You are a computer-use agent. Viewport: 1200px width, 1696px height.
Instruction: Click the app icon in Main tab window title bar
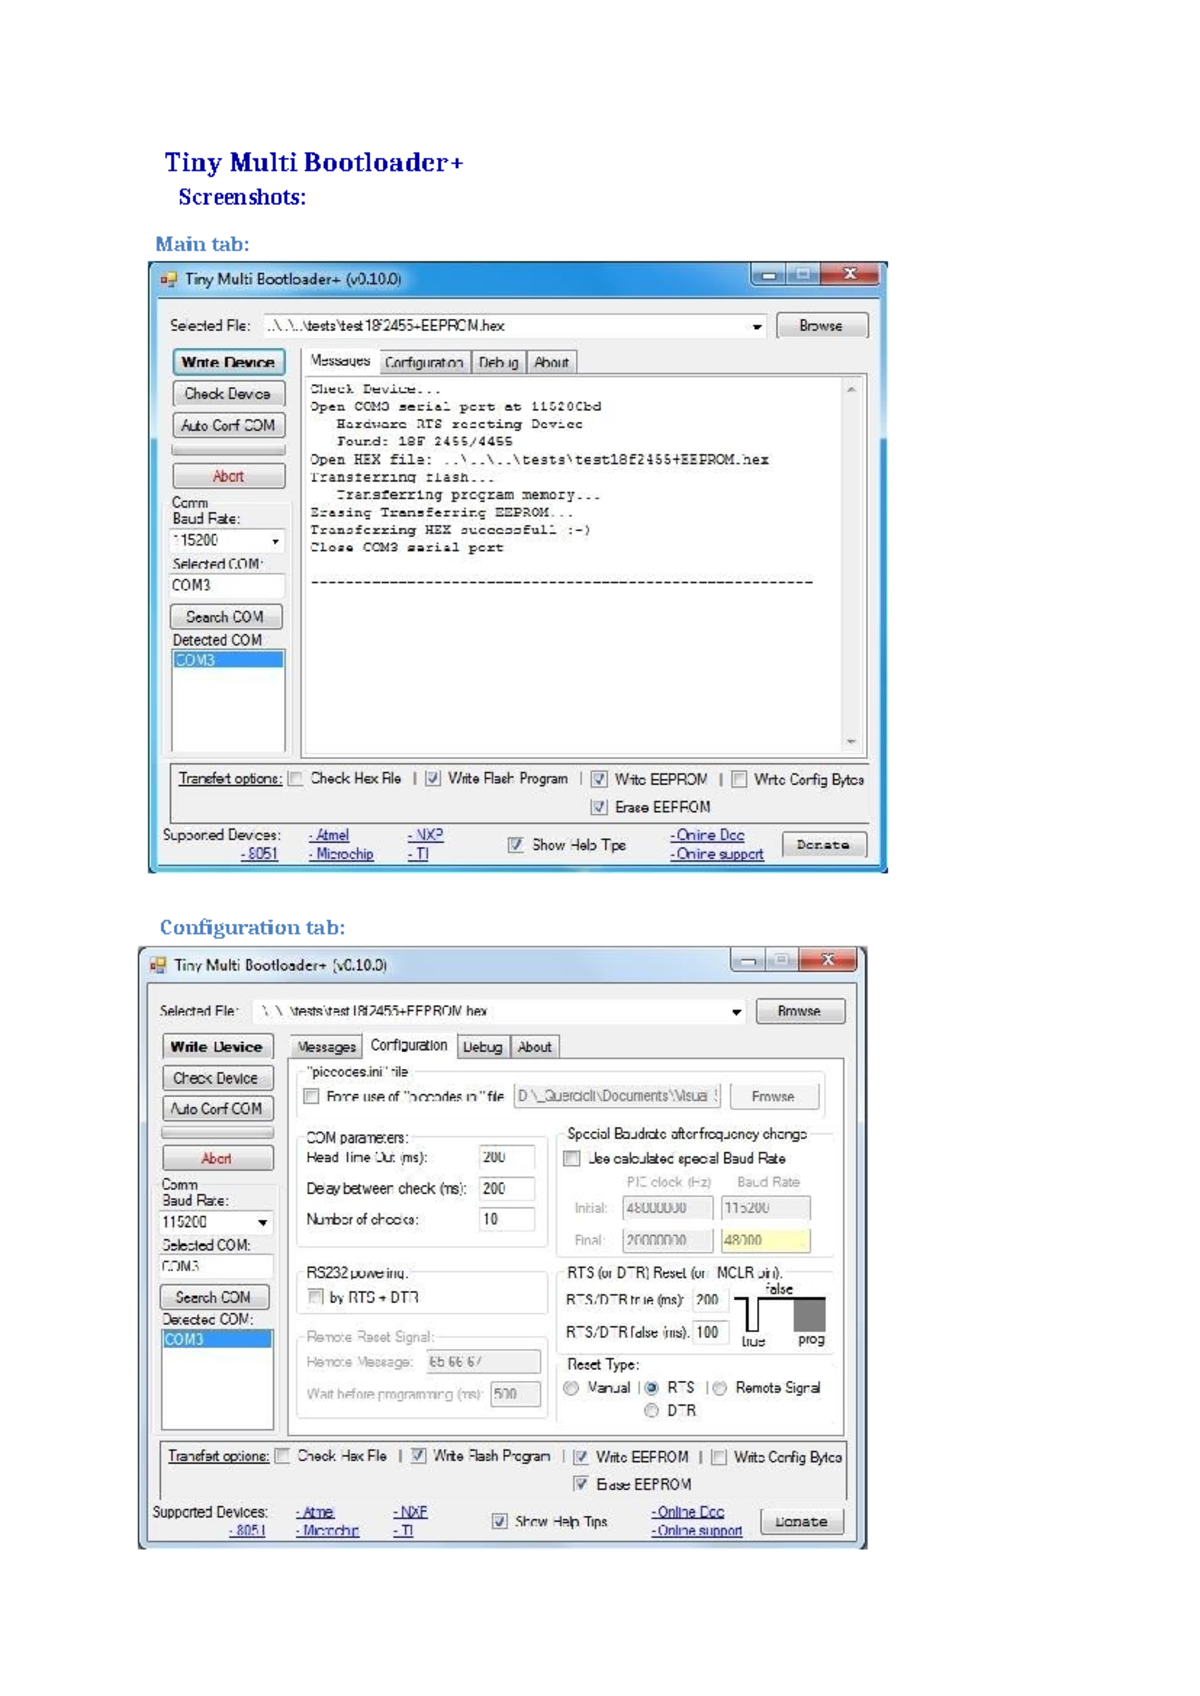point(168,279)
